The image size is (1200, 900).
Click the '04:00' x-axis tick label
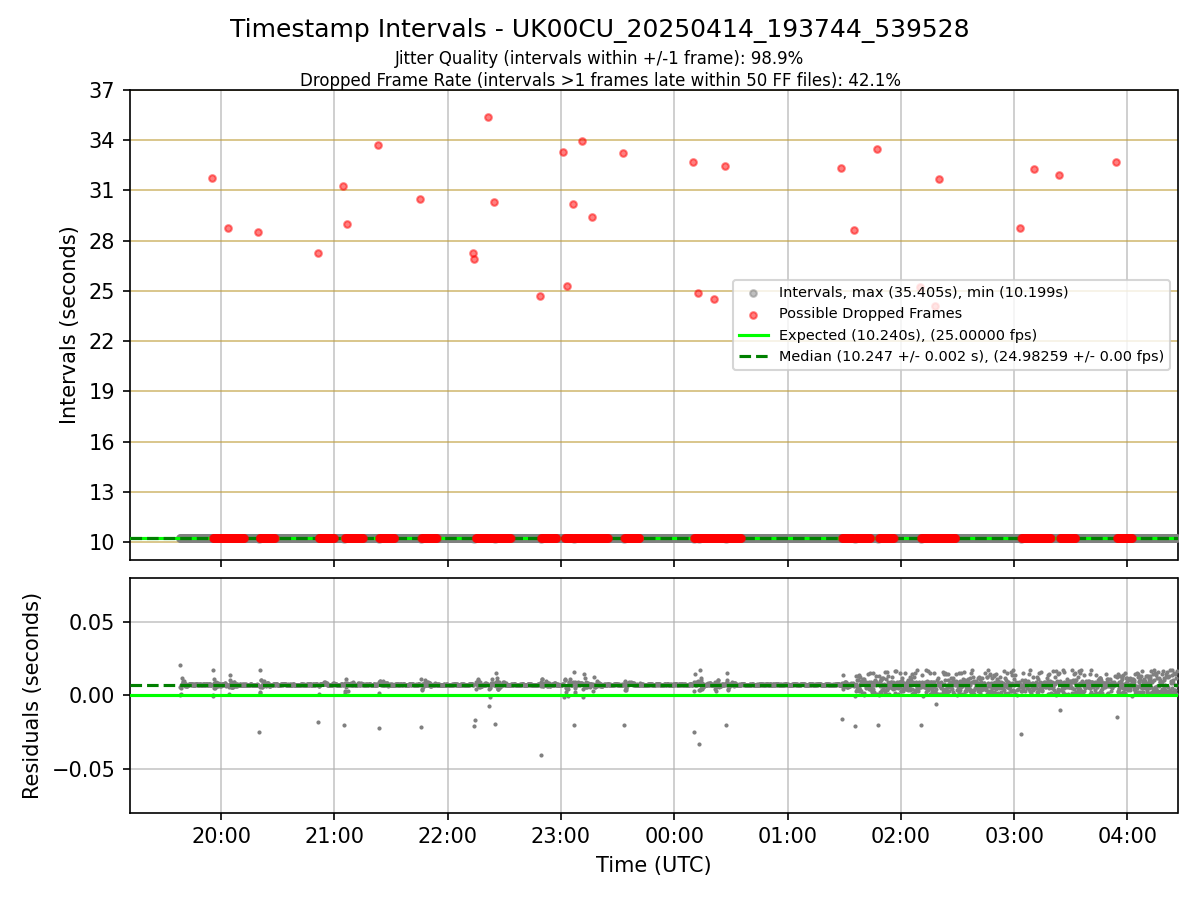coord(1127,836)
